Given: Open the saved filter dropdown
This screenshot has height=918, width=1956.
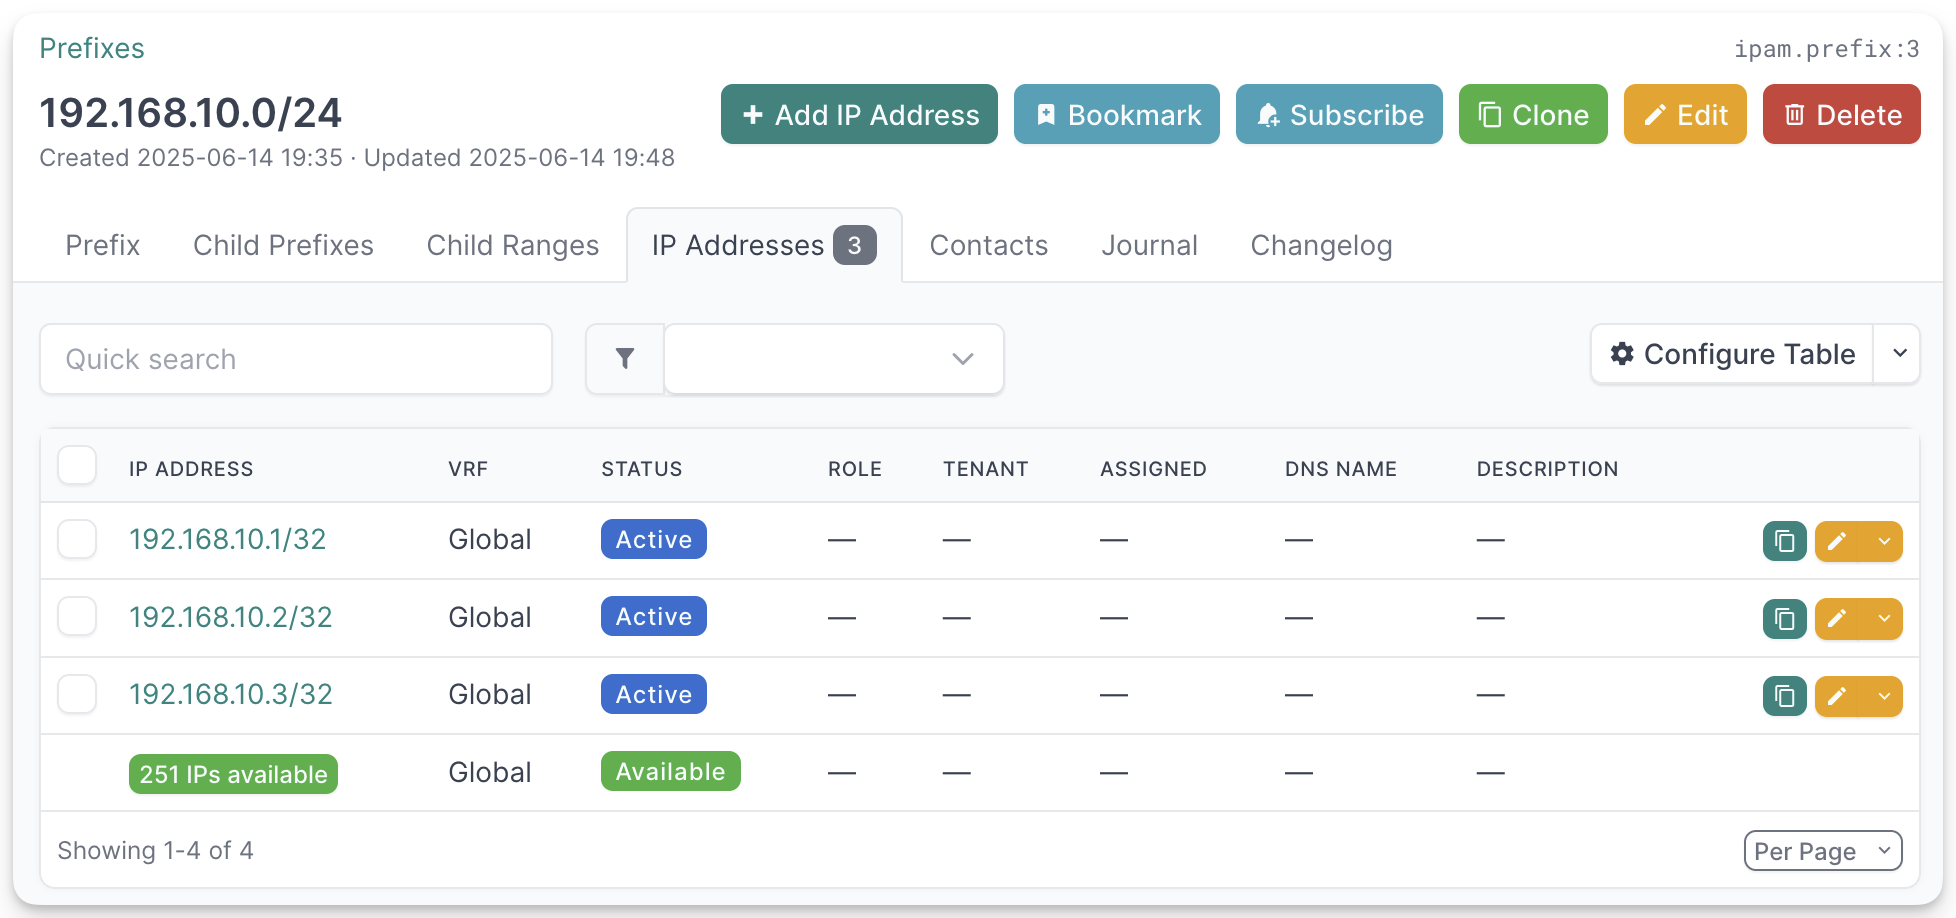Looking at the screenshot, I should point(833,359).
